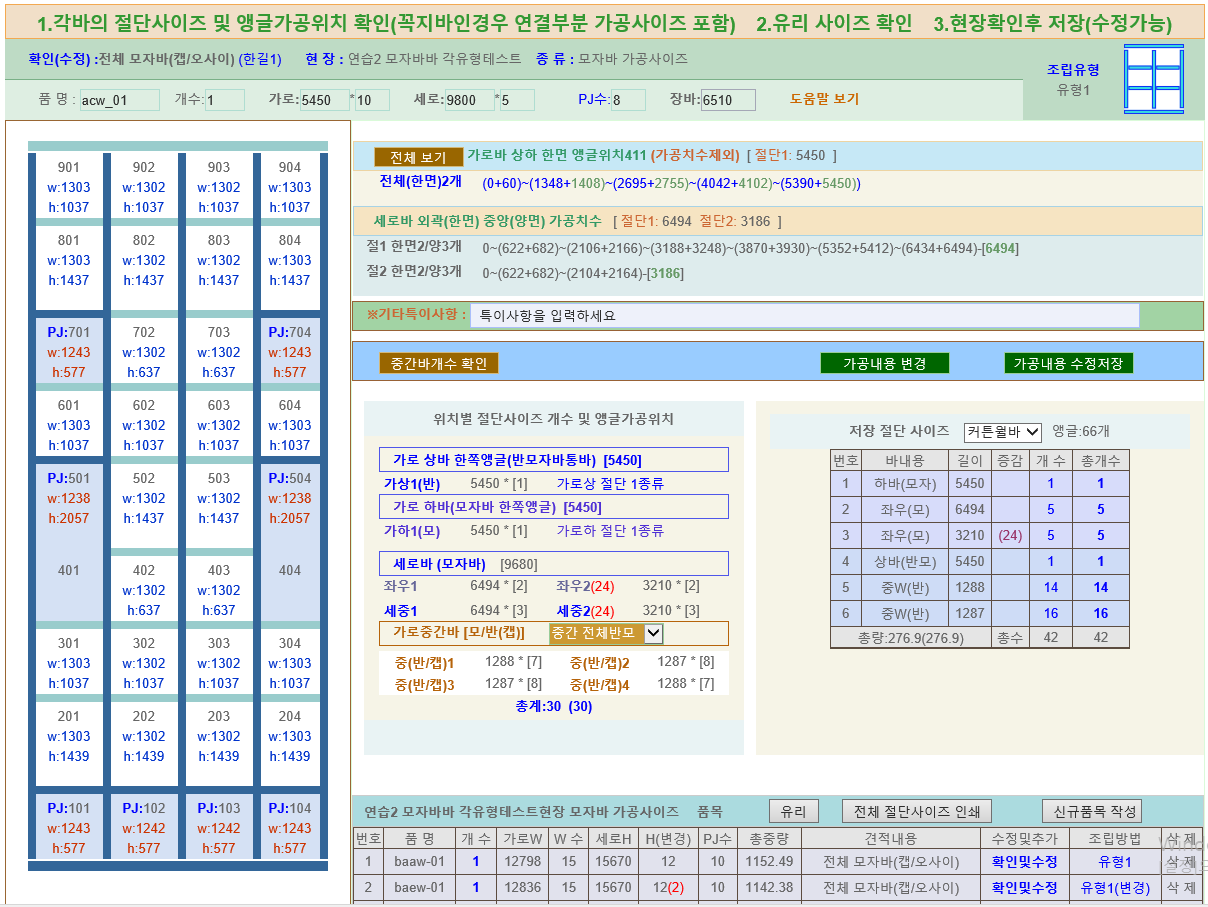Click the 가로 divisions field showing 10
Screen dimensions: 1208x907
[372, 100]
